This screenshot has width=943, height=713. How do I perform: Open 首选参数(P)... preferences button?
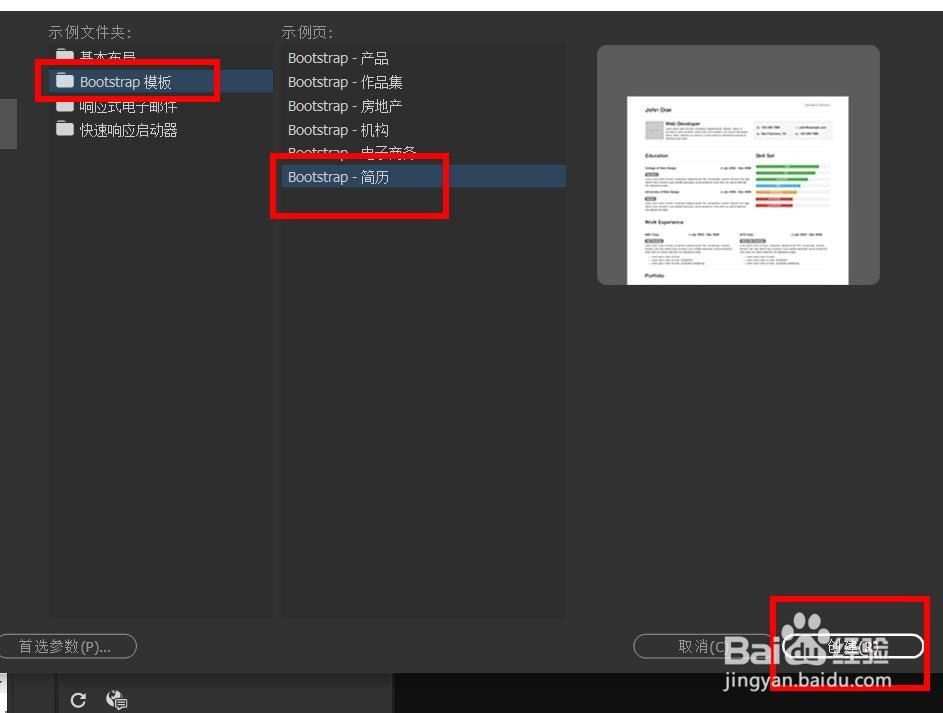coord(67,646)
